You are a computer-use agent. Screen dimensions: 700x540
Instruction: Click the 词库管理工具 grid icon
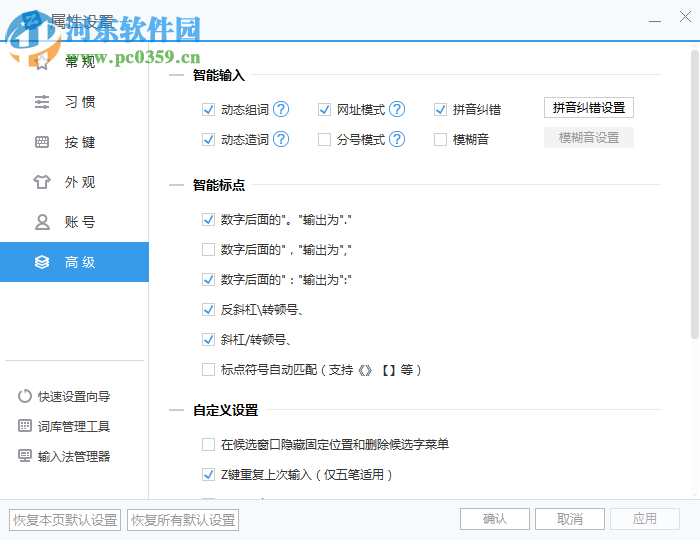point(25,426)
